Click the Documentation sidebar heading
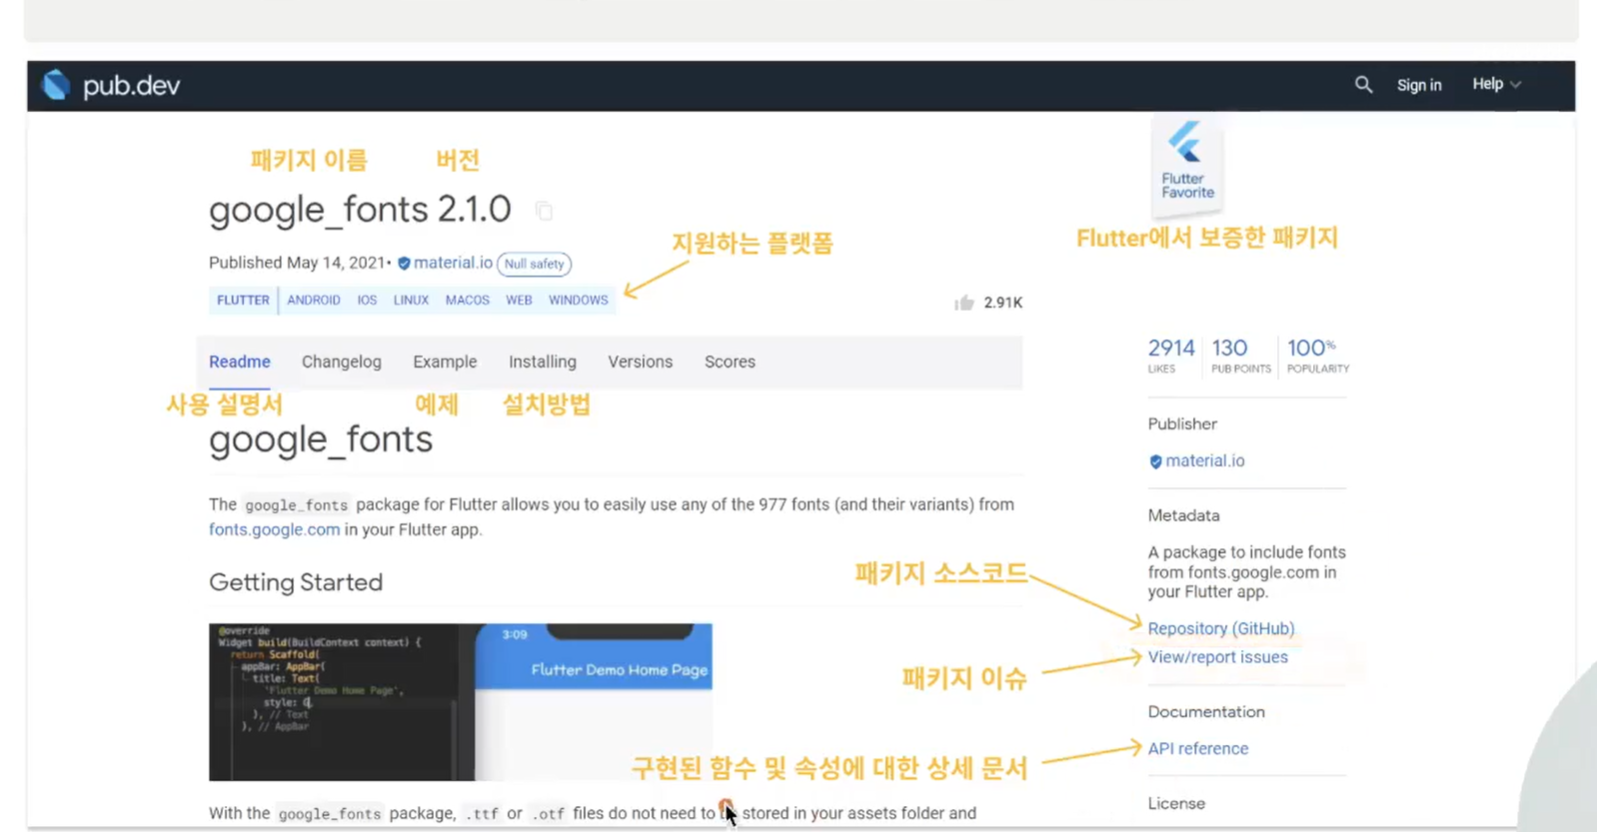This screenshot has width=1597, height=832. pos(1206,712)
